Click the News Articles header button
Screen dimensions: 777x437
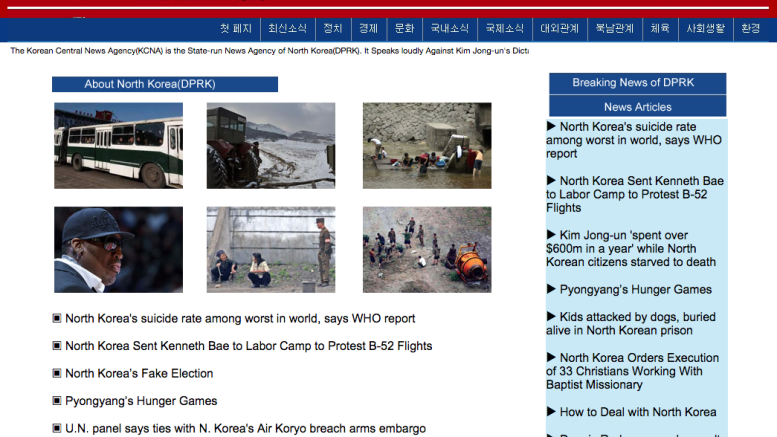(x=638, y=107)
